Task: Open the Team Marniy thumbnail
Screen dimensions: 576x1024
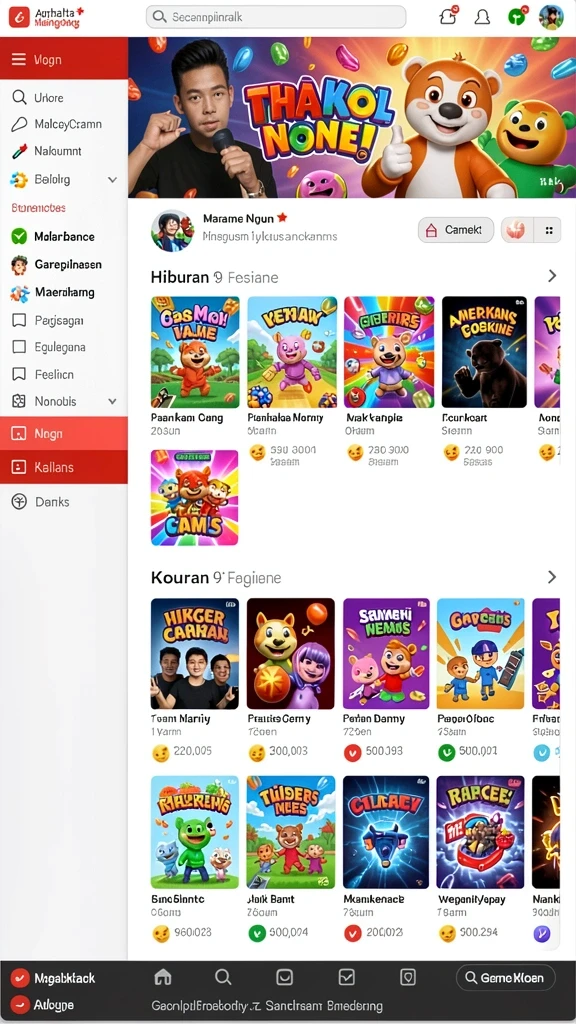Action: pyautogui.click(x=195, y=654)
